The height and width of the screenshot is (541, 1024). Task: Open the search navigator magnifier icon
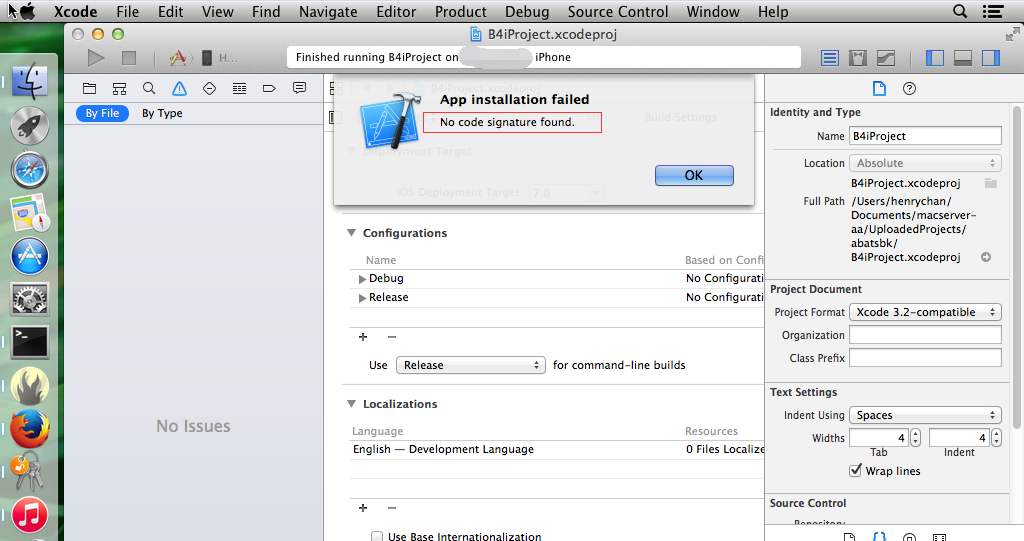[149, 88]
